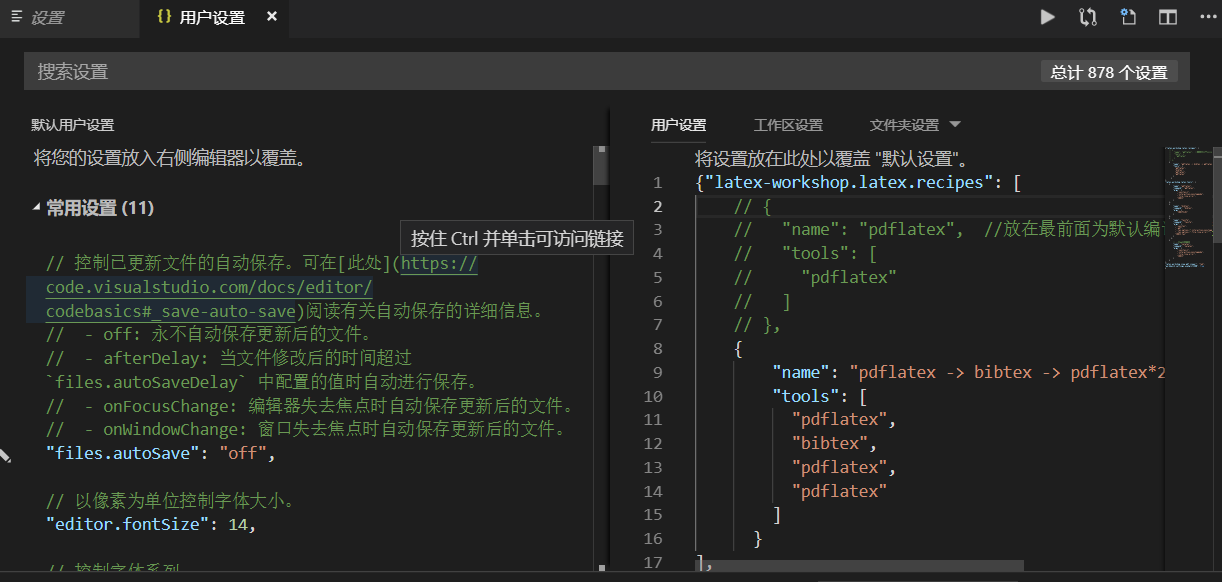Open the 文件夹设置 dropdown arrow
The image size is (1222, 582).
click(954, 124)
